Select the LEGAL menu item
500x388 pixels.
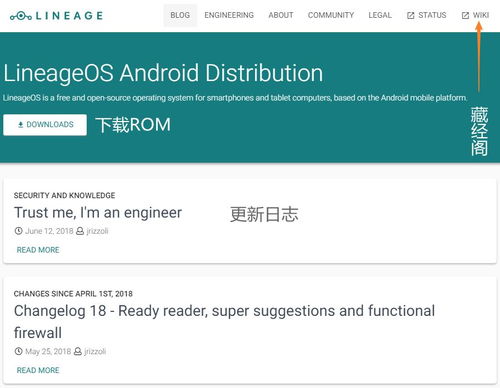380,15
